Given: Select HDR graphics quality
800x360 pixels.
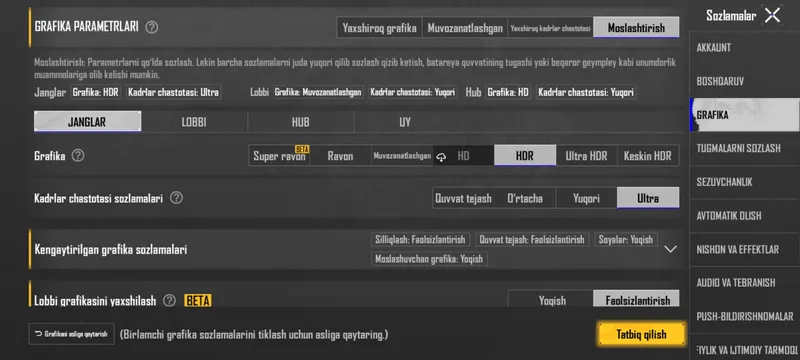Looking at the screenshot, I should pos(525,156).
